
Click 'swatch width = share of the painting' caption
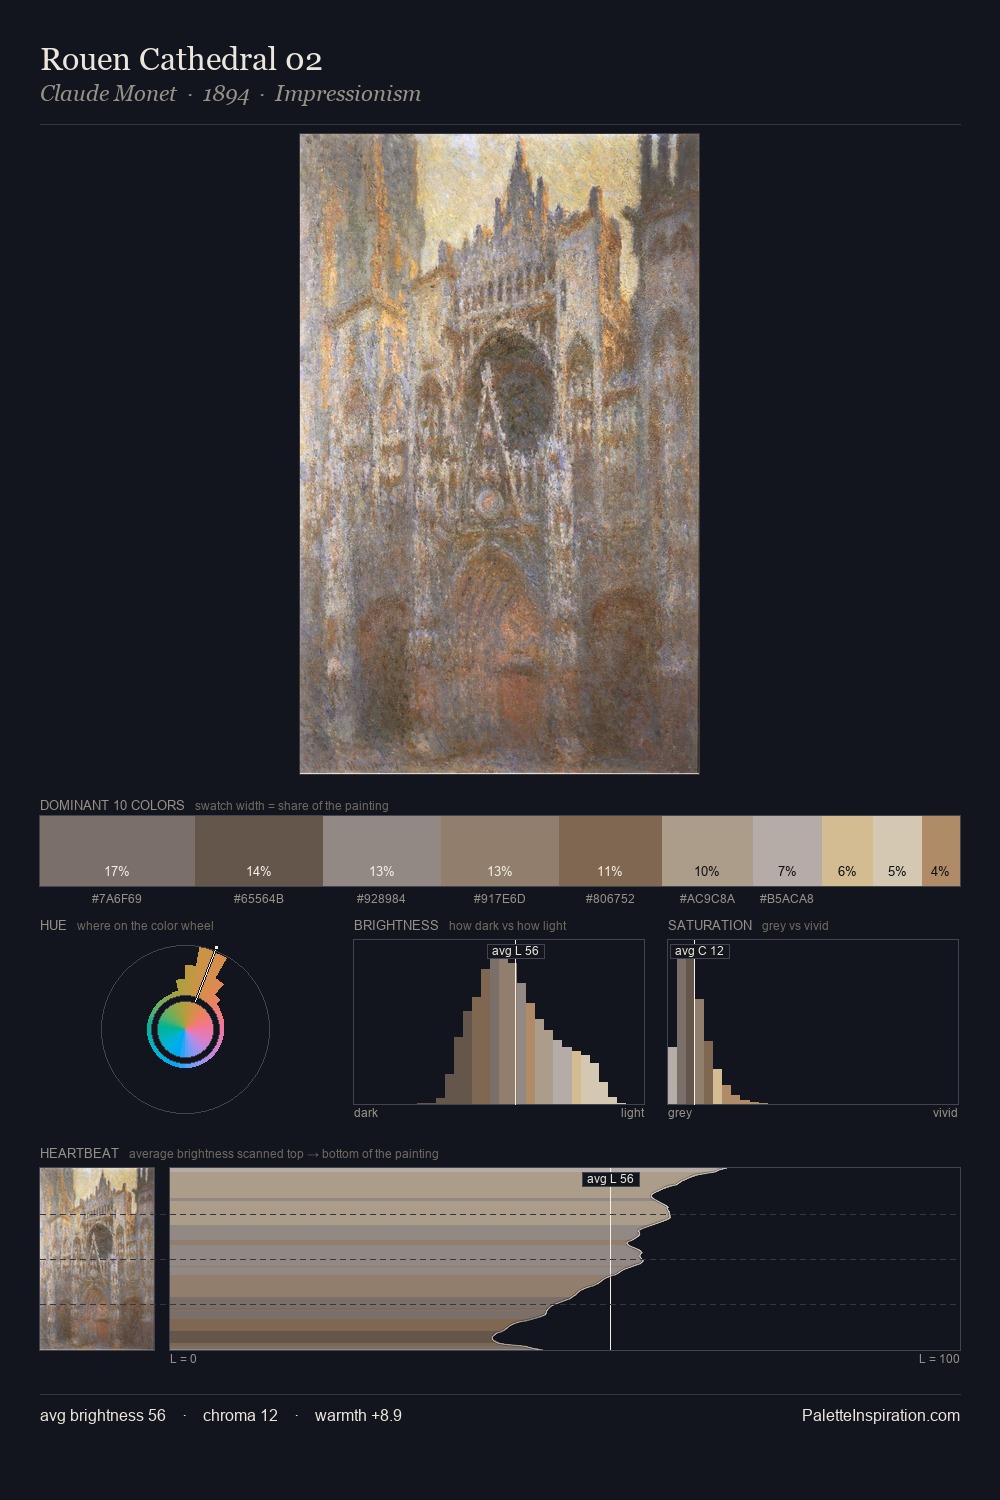292,806
